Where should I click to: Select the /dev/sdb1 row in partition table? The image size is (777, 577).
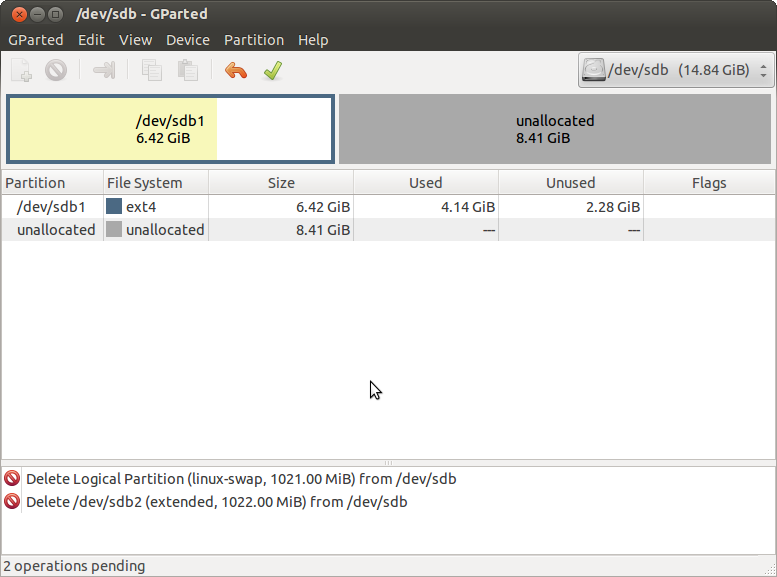(50, 207)
